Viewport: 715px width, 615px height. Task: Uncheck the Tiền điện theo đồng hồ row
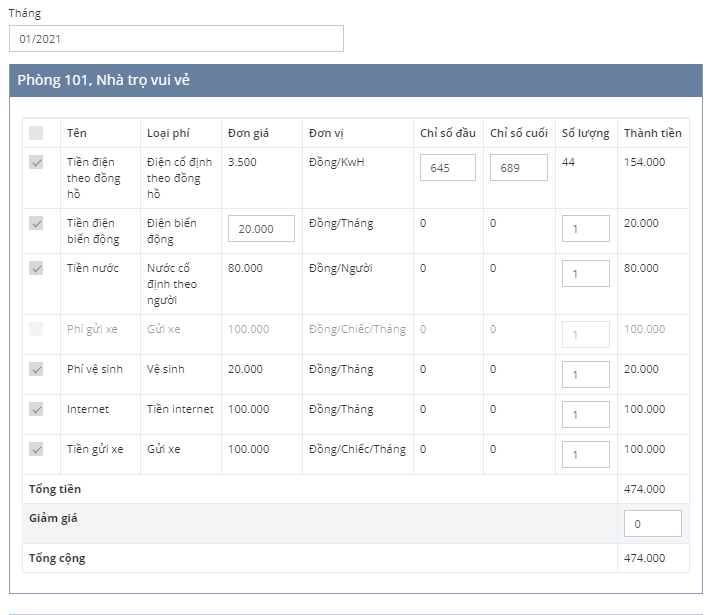[36, 162]
